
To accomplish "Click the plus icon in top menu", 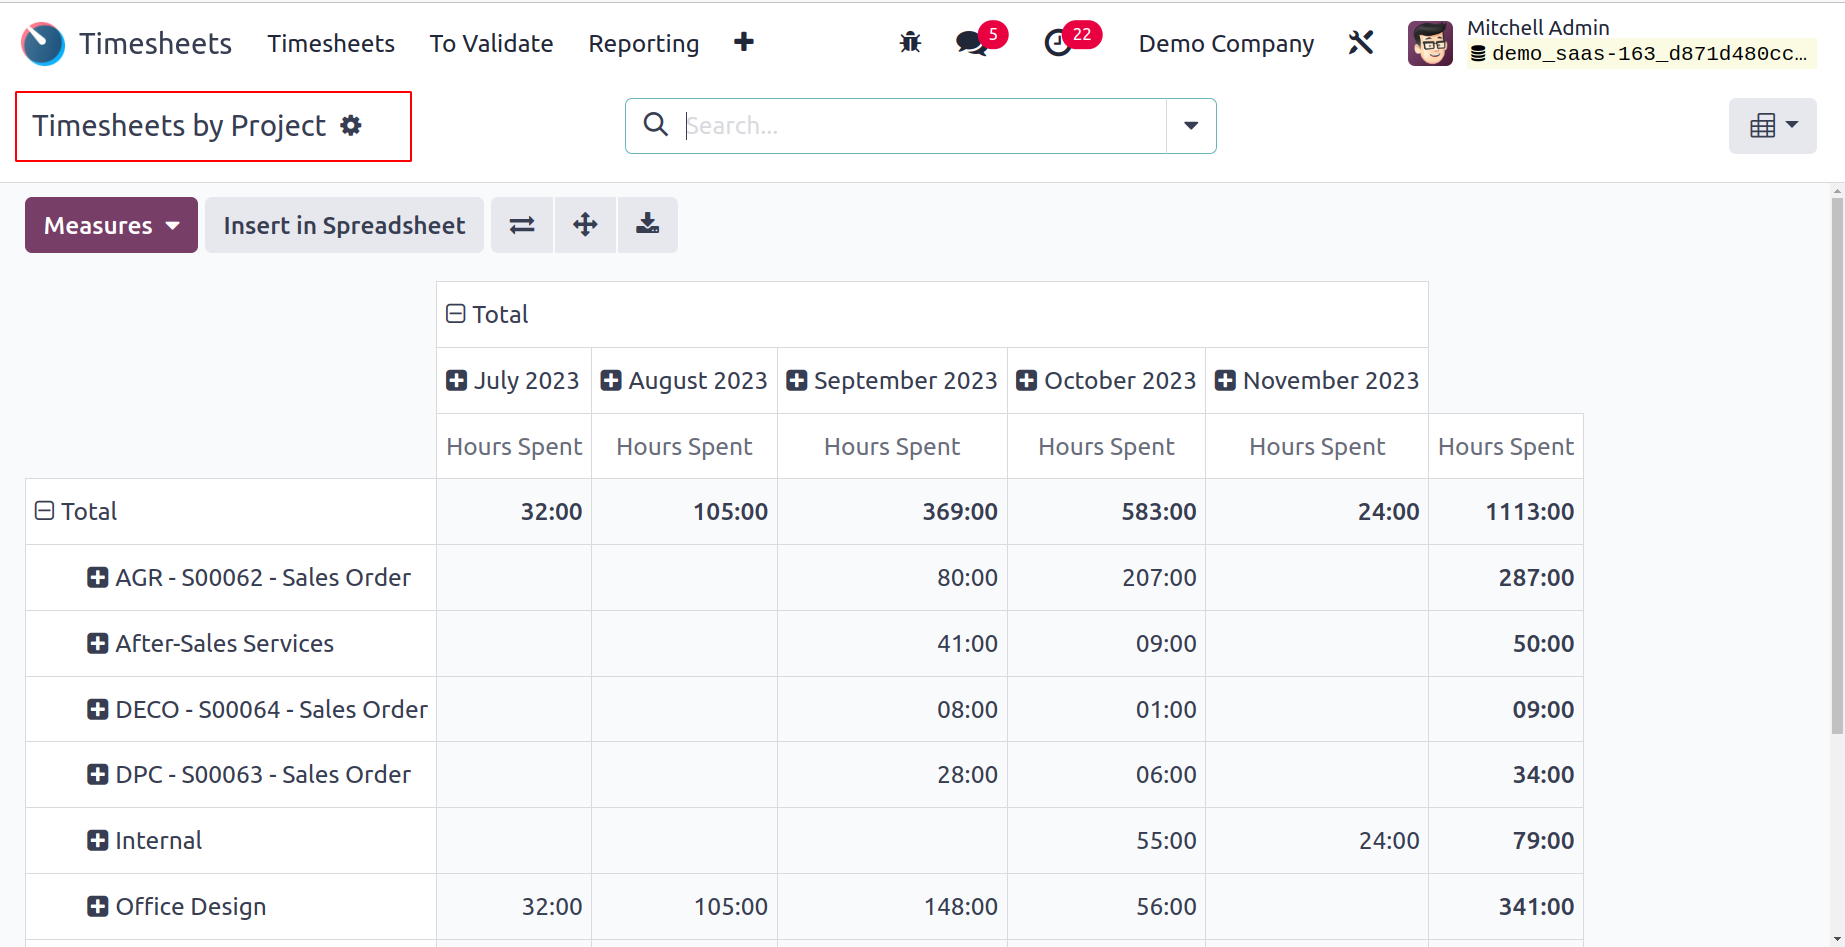I will (743, 42).
